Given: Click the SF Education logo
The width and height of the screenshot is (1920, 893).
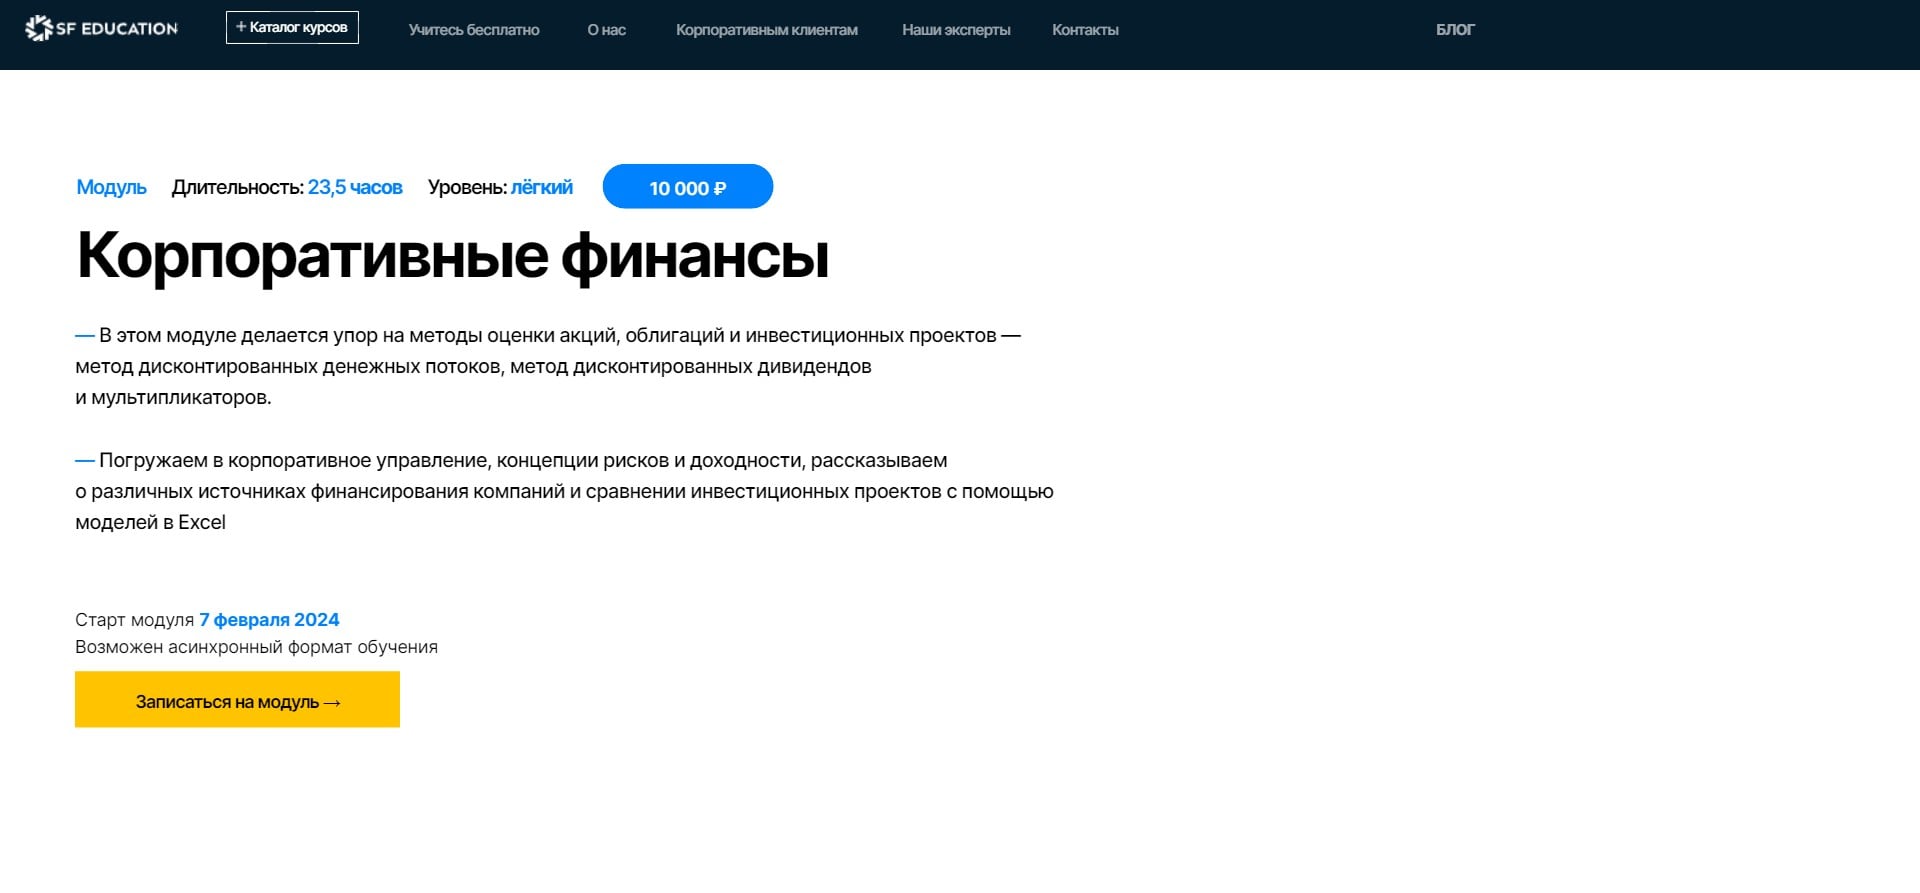Looking at the screenshot, I should point(101,29).
